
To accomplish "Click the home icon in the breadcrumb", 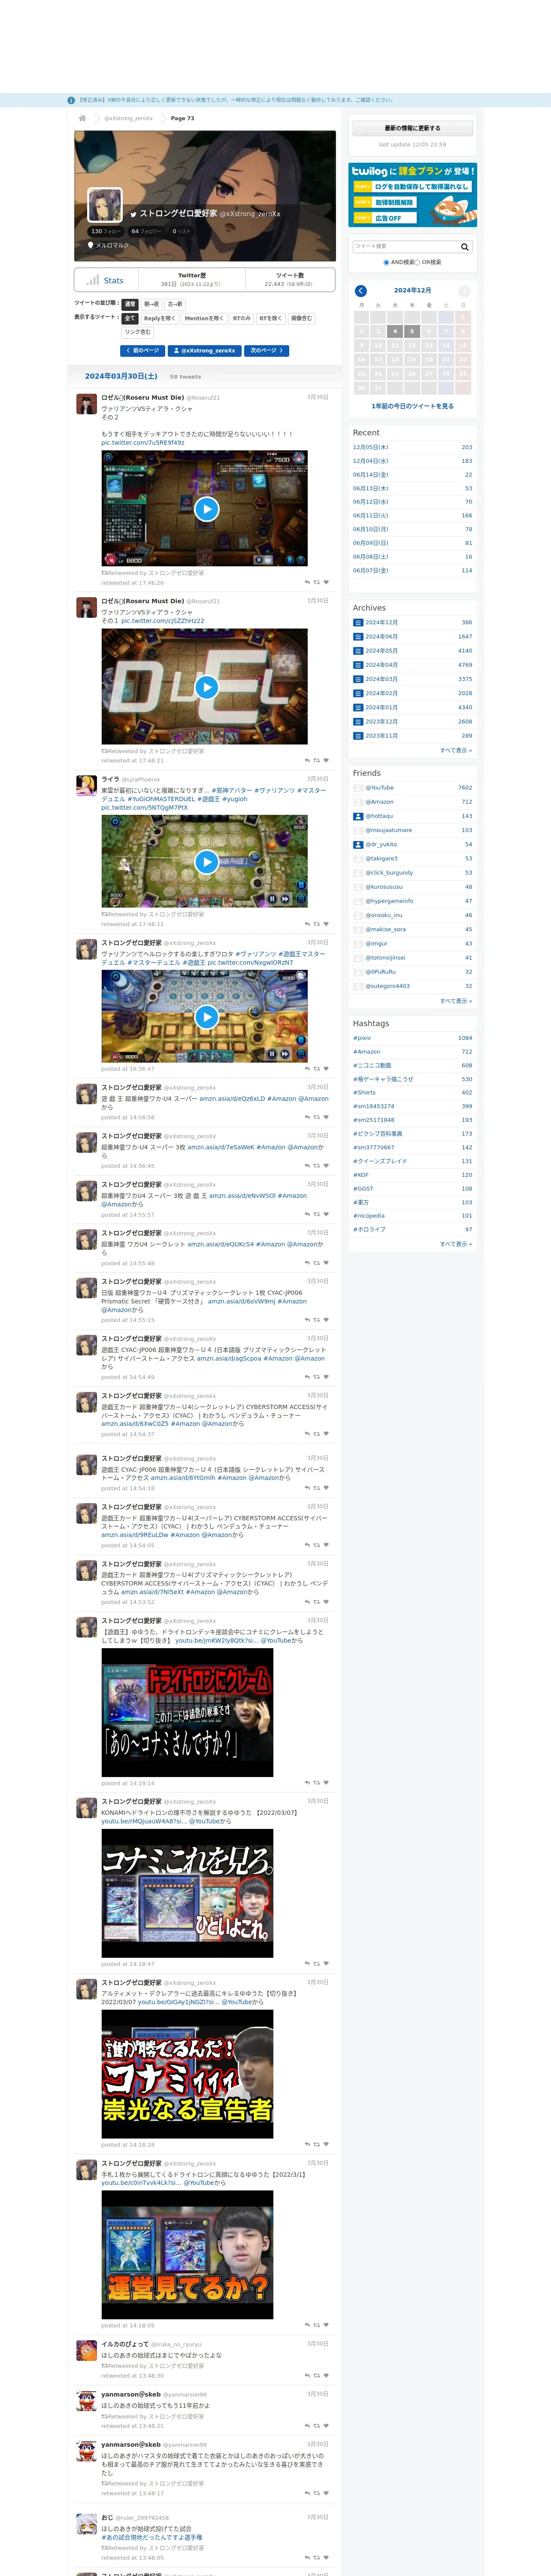I will 82,118.
